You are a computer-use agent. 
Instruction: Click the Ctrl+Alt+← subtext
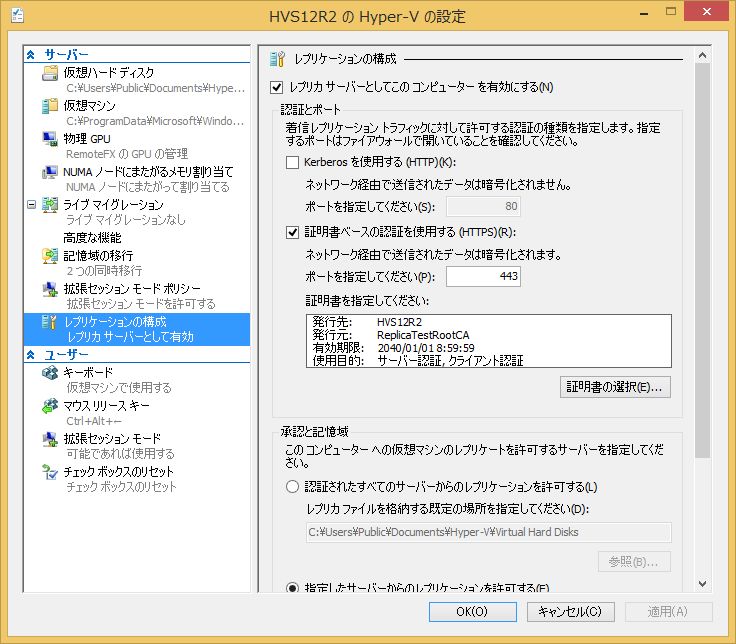(x=94, y=421)
